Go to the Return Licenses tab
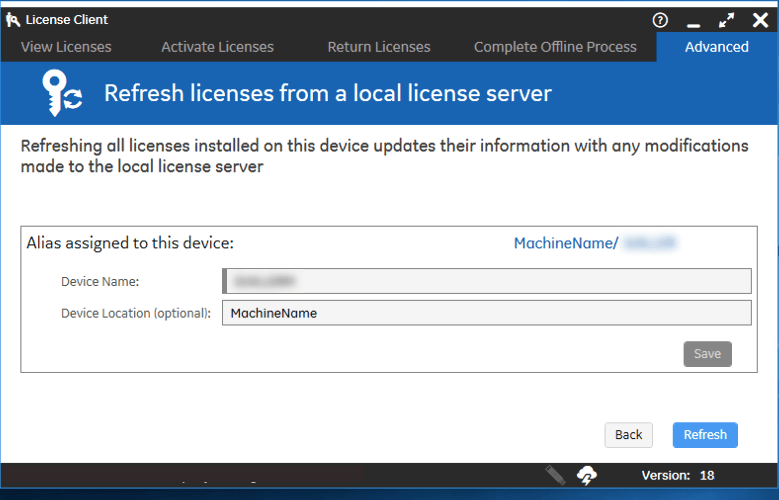Screen dimensions: 779x500 click(x=379, y=47)
